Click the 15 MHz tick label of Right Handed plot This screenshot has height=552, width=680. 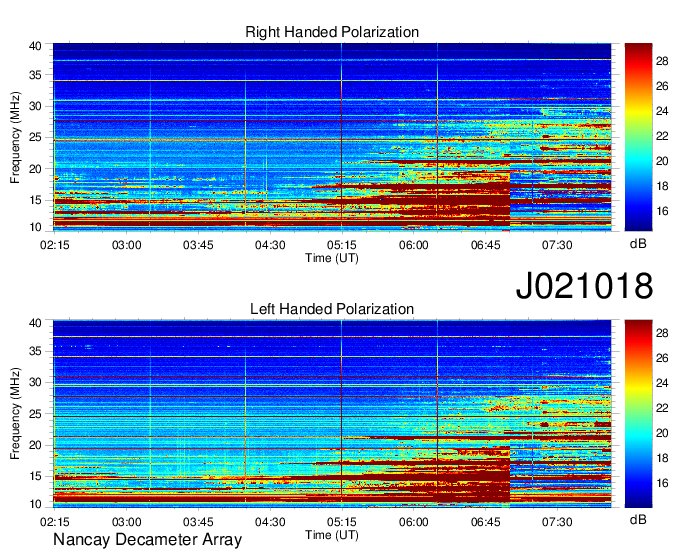click(x=35, y=200)
